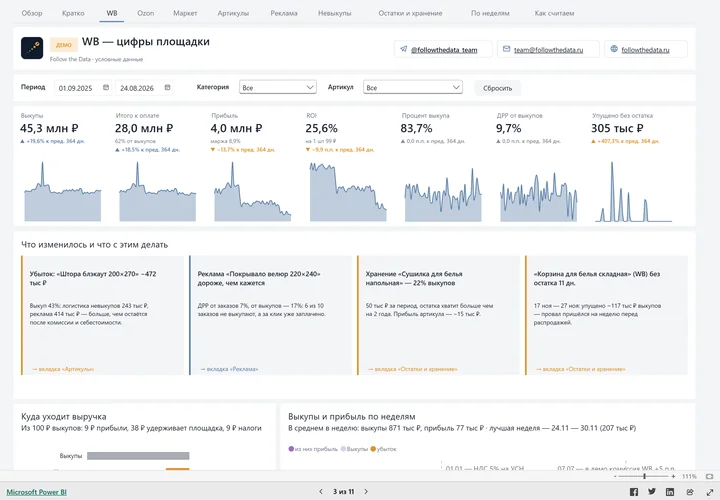
Task: Click the fit to page icon
Action: click(709, 477)
